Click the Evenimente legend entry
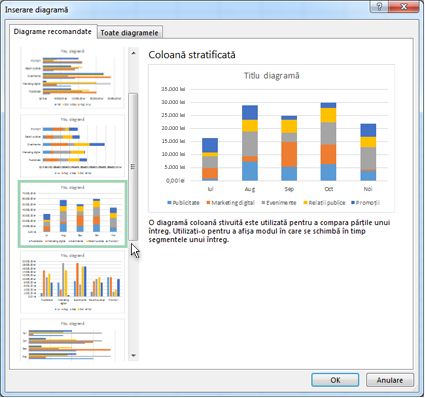Screen dimensions: 425x398 [x=279, y=203]
